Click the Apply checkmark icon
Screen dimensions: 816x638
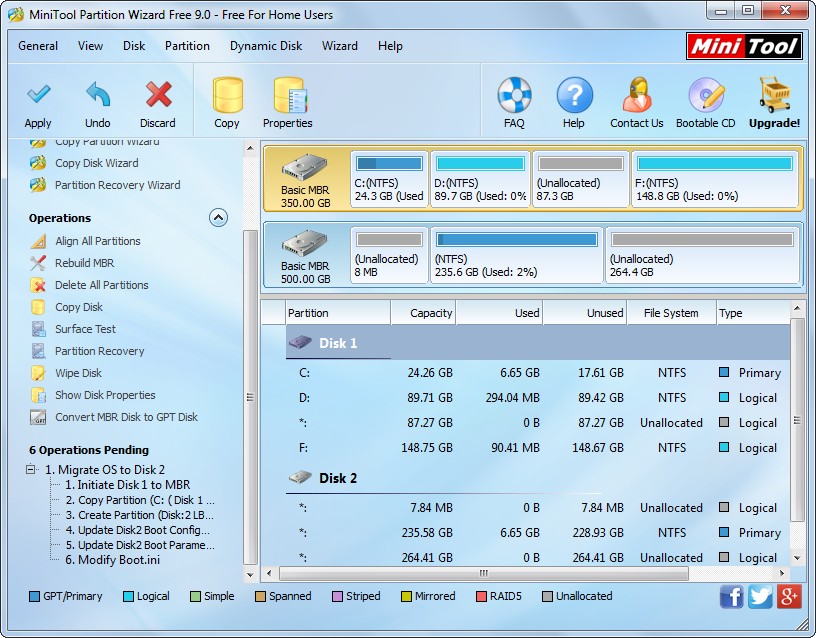pyautogui.click(x=39, y=94)
